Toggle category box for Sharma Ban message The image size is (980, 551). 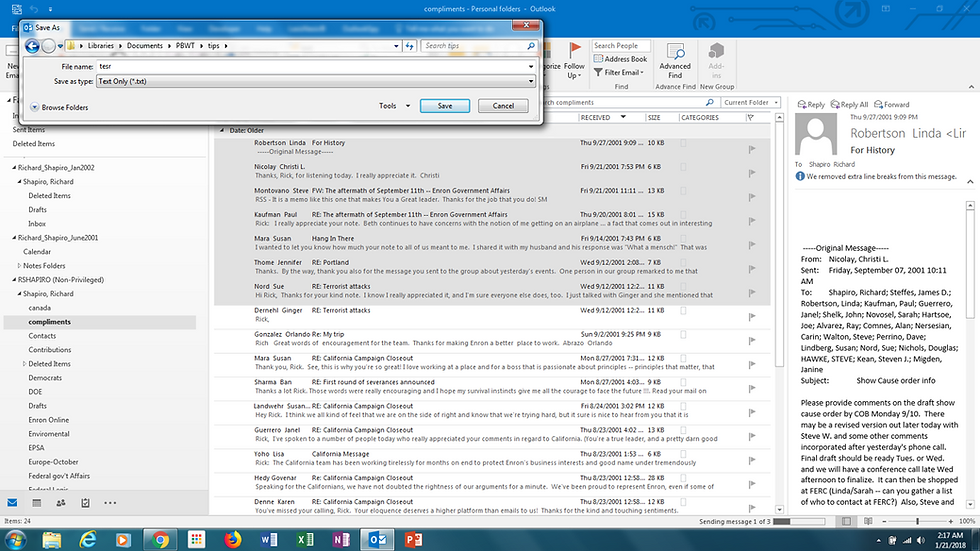683,382
